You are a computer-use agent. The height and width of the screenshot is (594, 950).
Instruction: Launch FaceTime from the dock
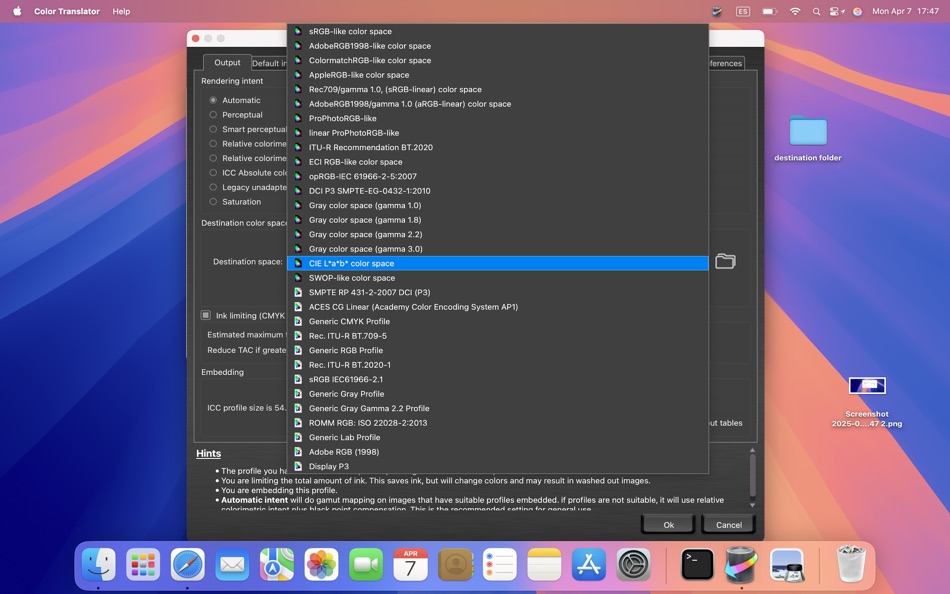coord(366,565)
